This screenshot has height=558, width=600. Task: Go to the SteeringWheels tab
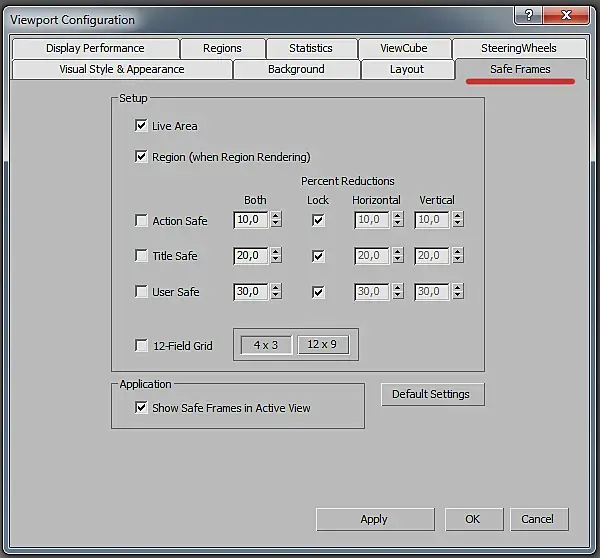point(519,48)
